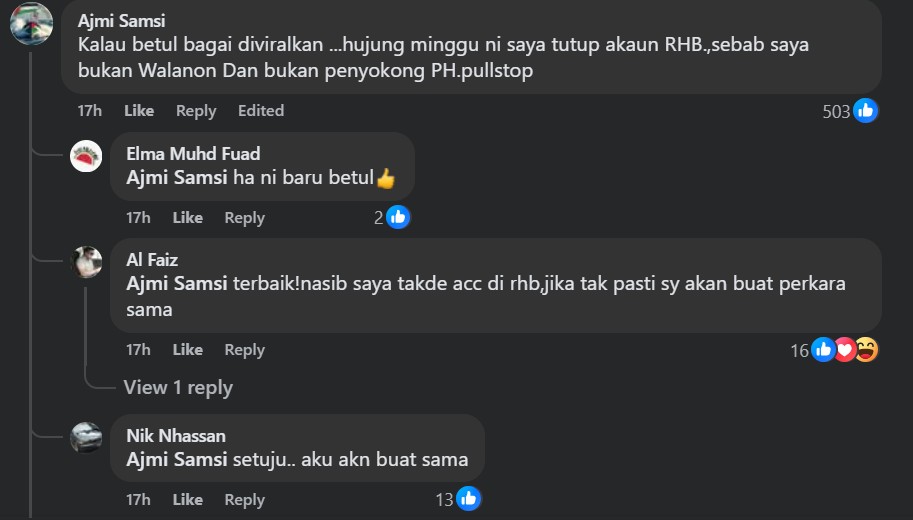913x520 pixels.
Task: Open Nik Nhassan's profile avatar
Action: pos(86,437)
